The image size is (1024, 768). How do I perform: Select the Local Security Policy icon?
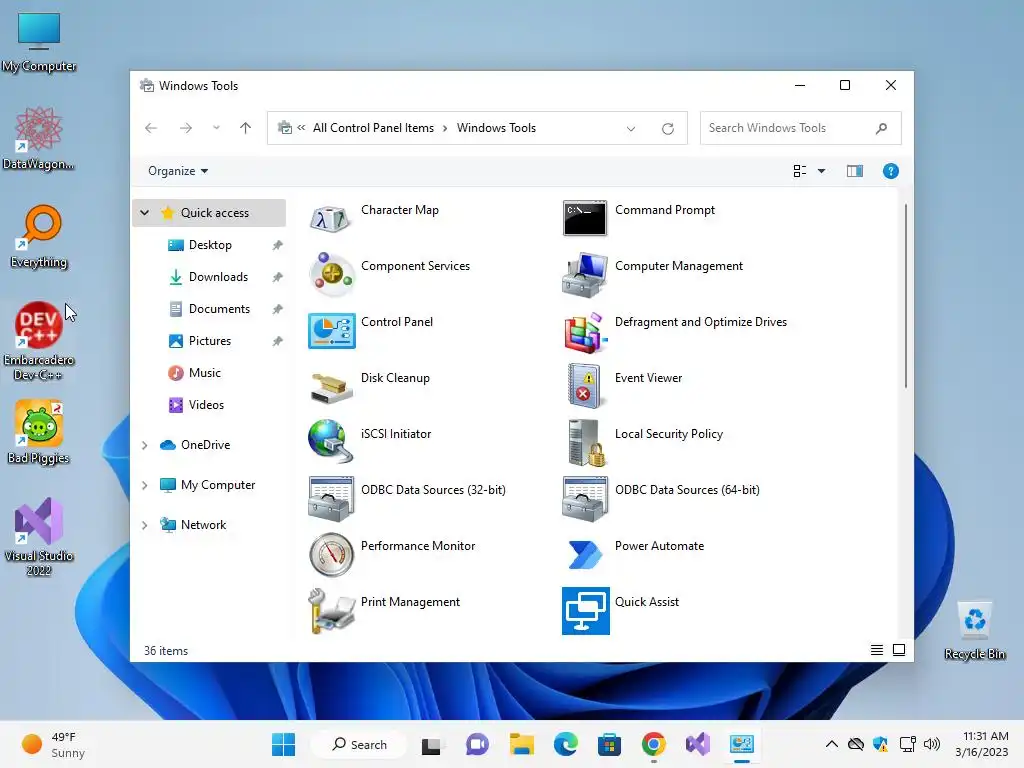tap(586, 443)
